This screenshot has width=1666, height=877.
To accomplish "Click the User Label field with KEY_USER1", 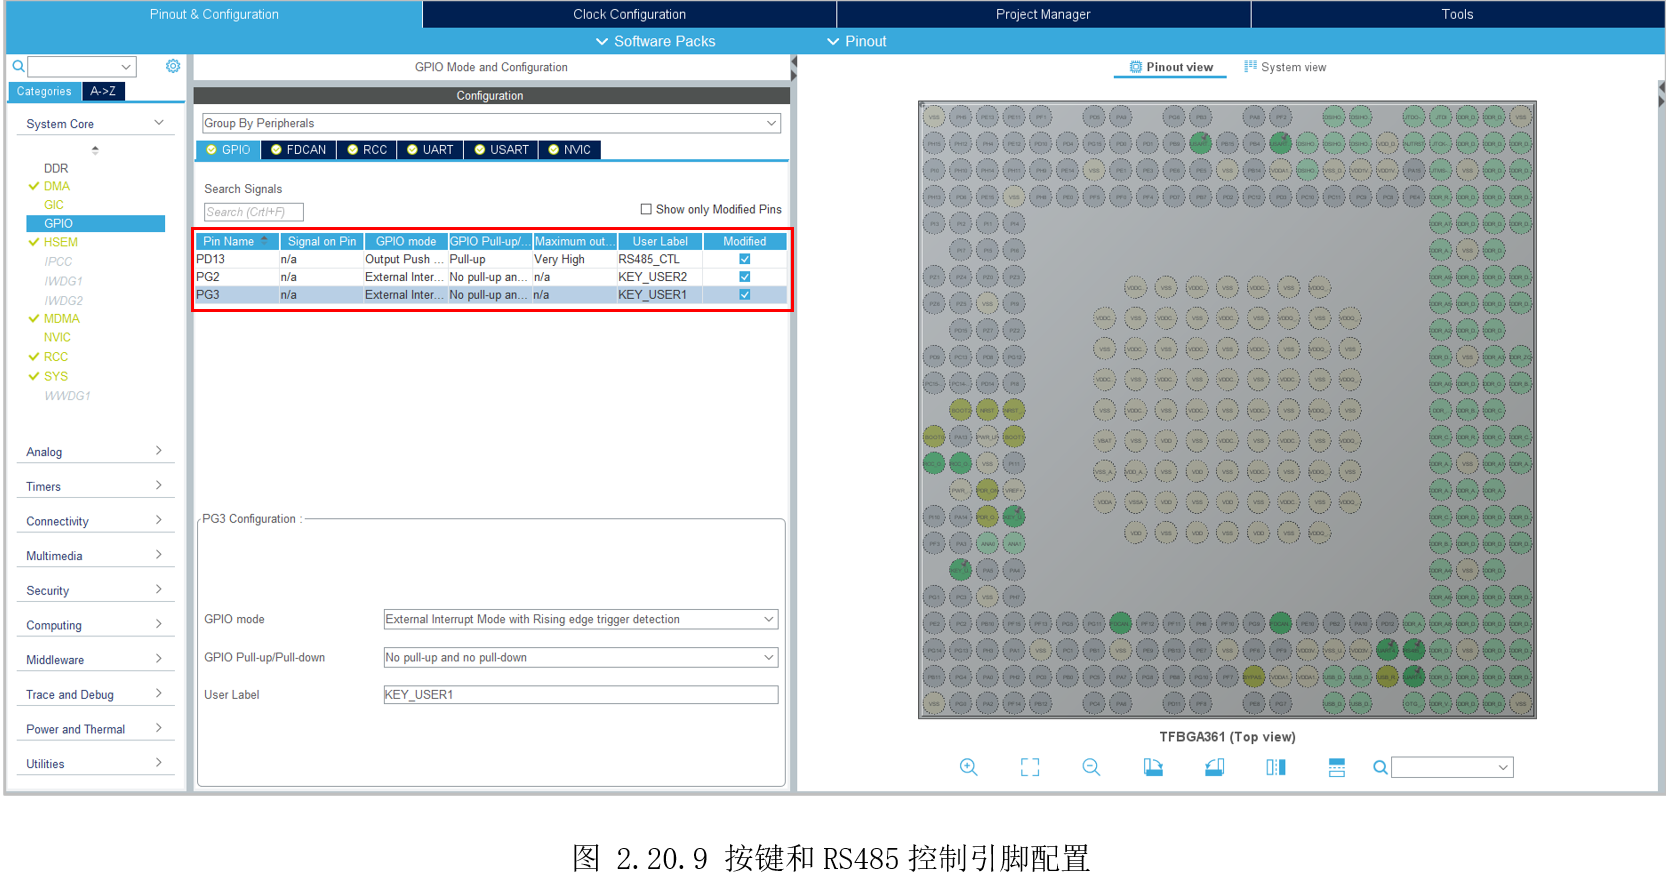I will tap(580, 695).
